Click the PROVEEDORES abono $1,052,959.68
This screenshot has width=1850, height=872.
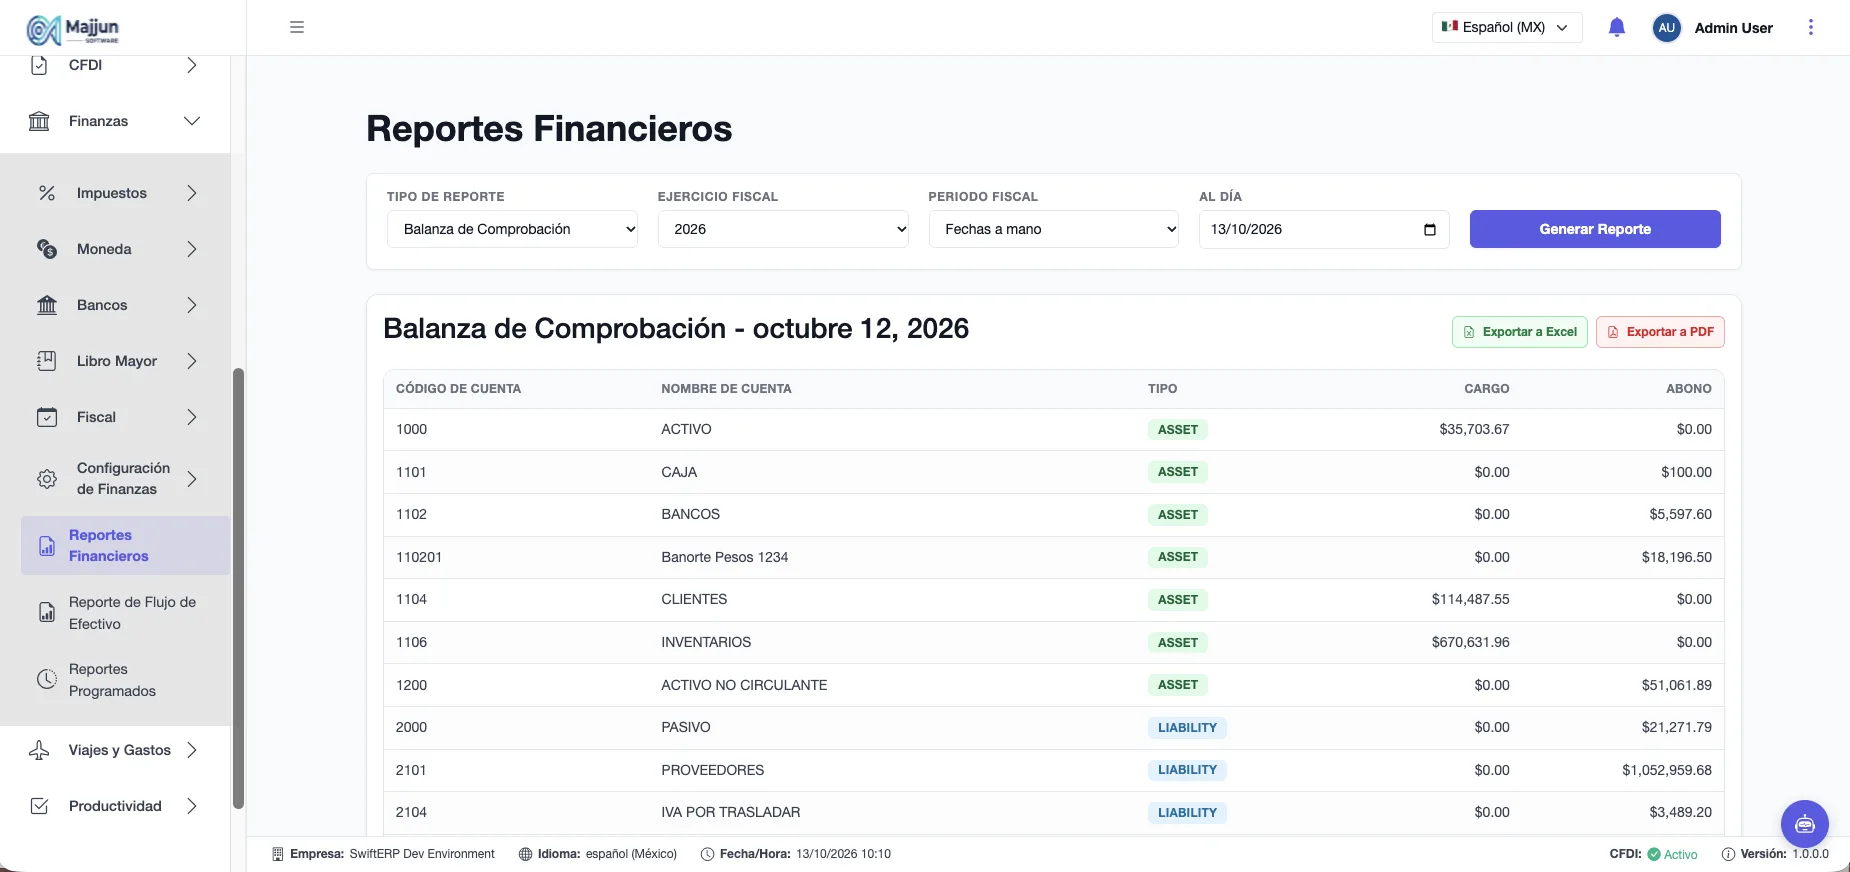[x=1667, y=770]
